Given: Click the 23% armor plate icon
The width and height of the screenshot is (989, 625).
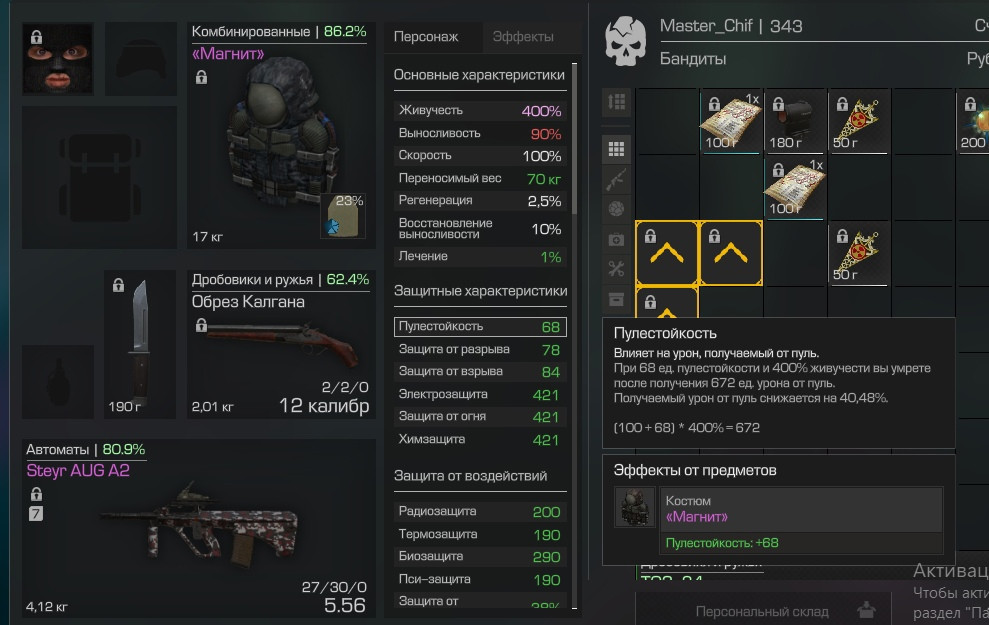Looking at the screenshot, I should click(x=343, y=216).
